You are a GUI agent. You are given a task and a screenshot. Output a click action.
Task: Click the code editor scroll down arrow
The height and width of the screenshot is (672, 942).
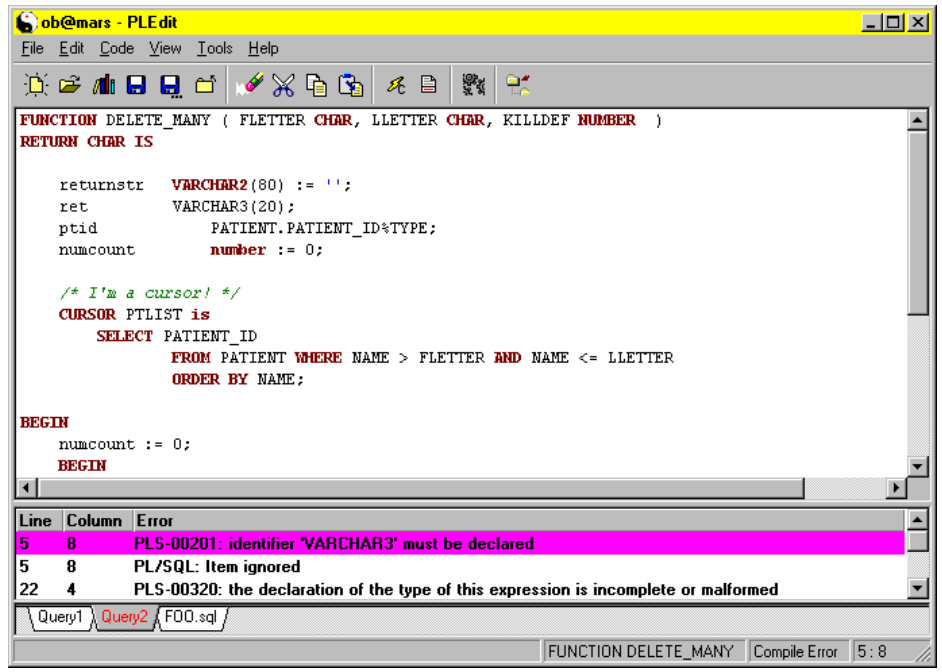click(x=916, y=466)
